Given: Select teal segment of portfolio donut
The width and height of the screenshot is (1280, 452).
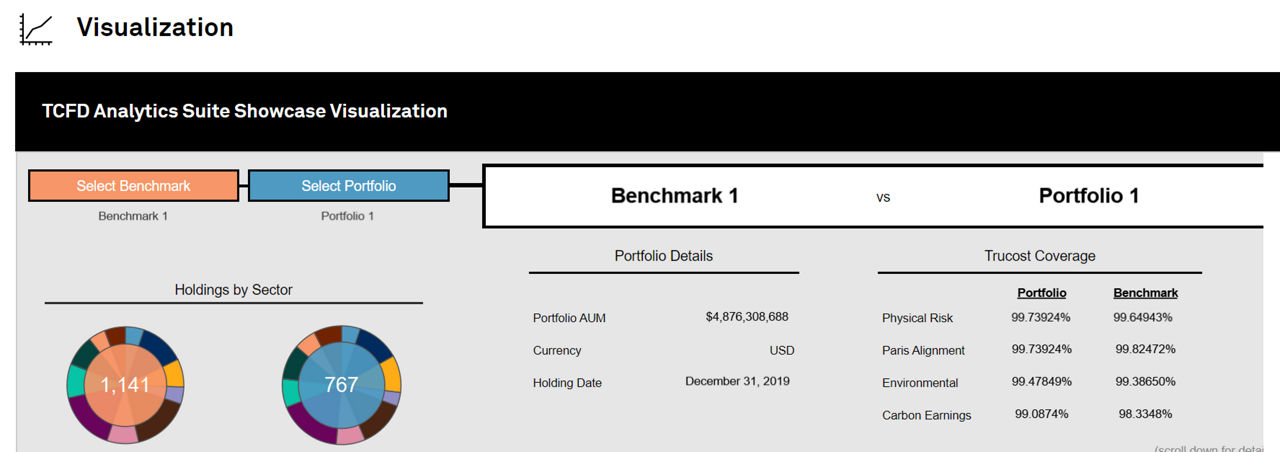Looking at the screenshot, I should pos(290,393).
